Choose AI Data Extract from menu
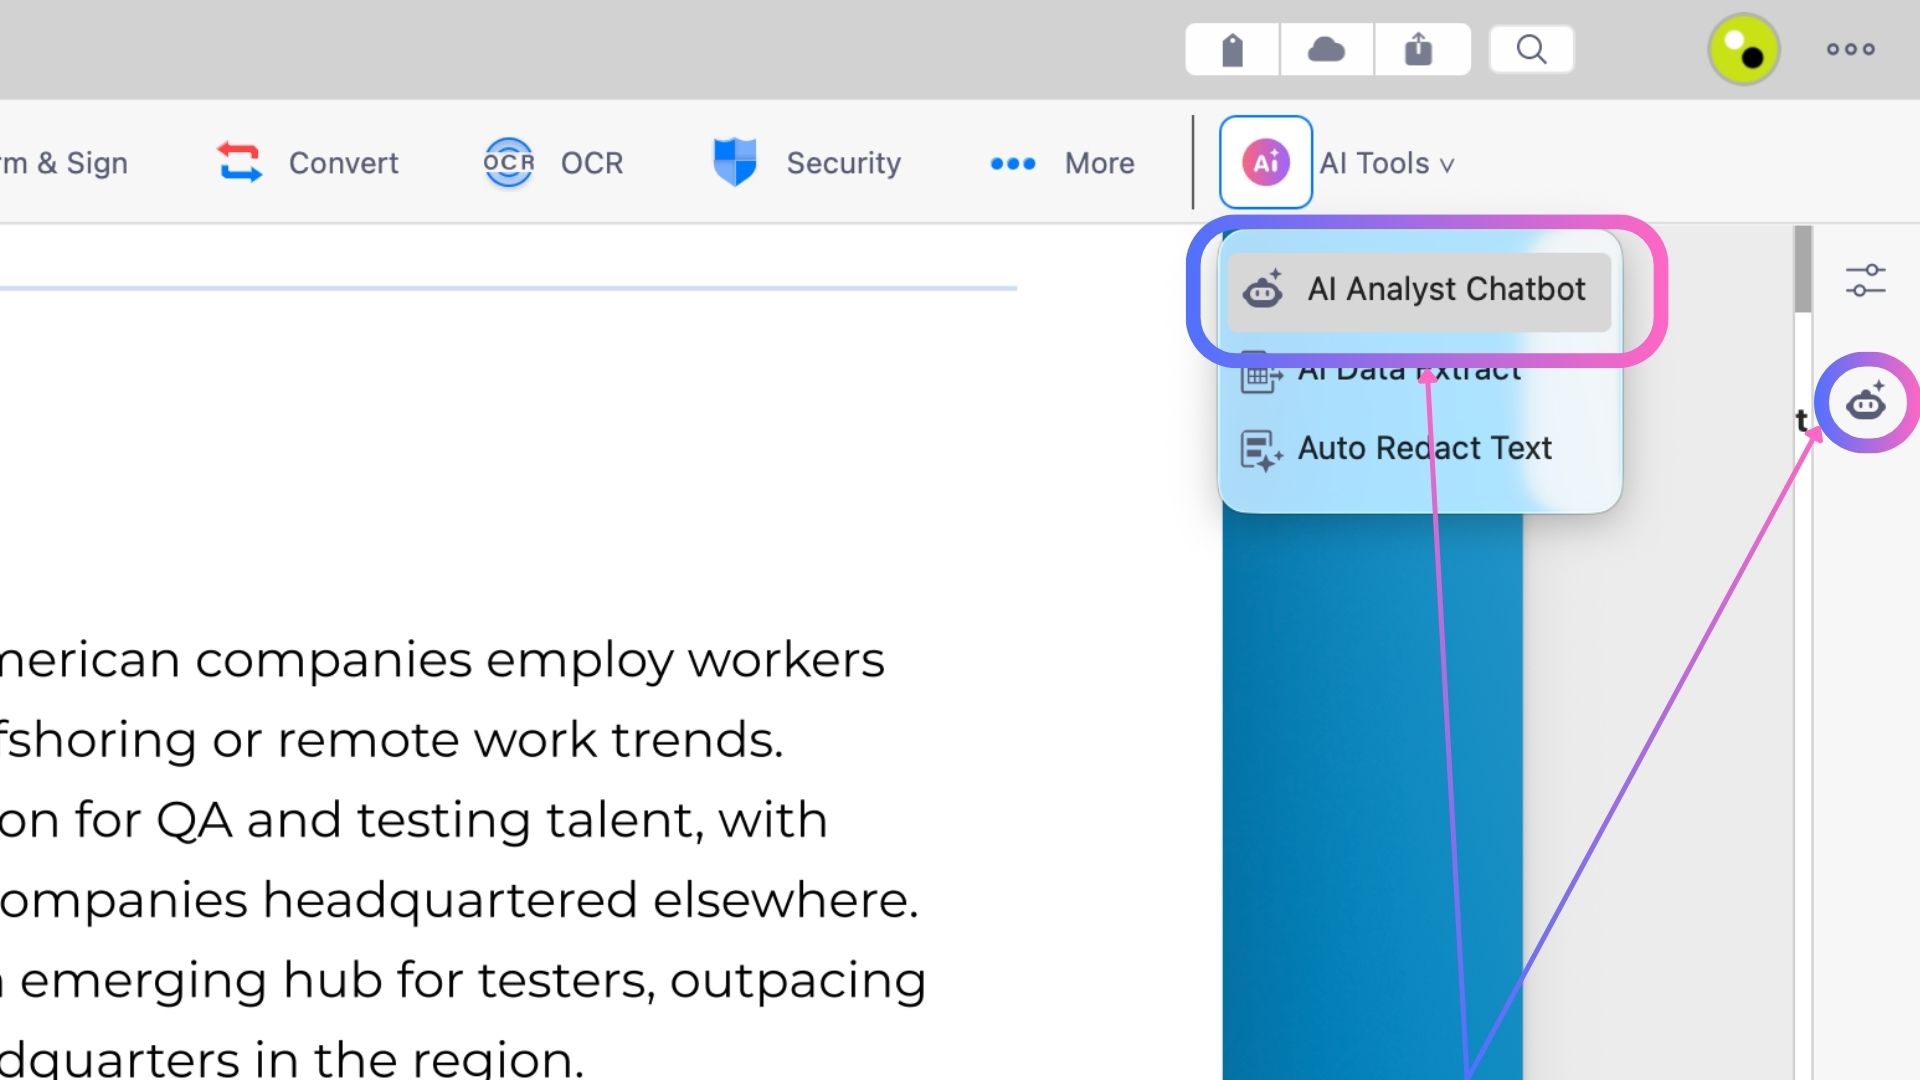 [1409, 370]
